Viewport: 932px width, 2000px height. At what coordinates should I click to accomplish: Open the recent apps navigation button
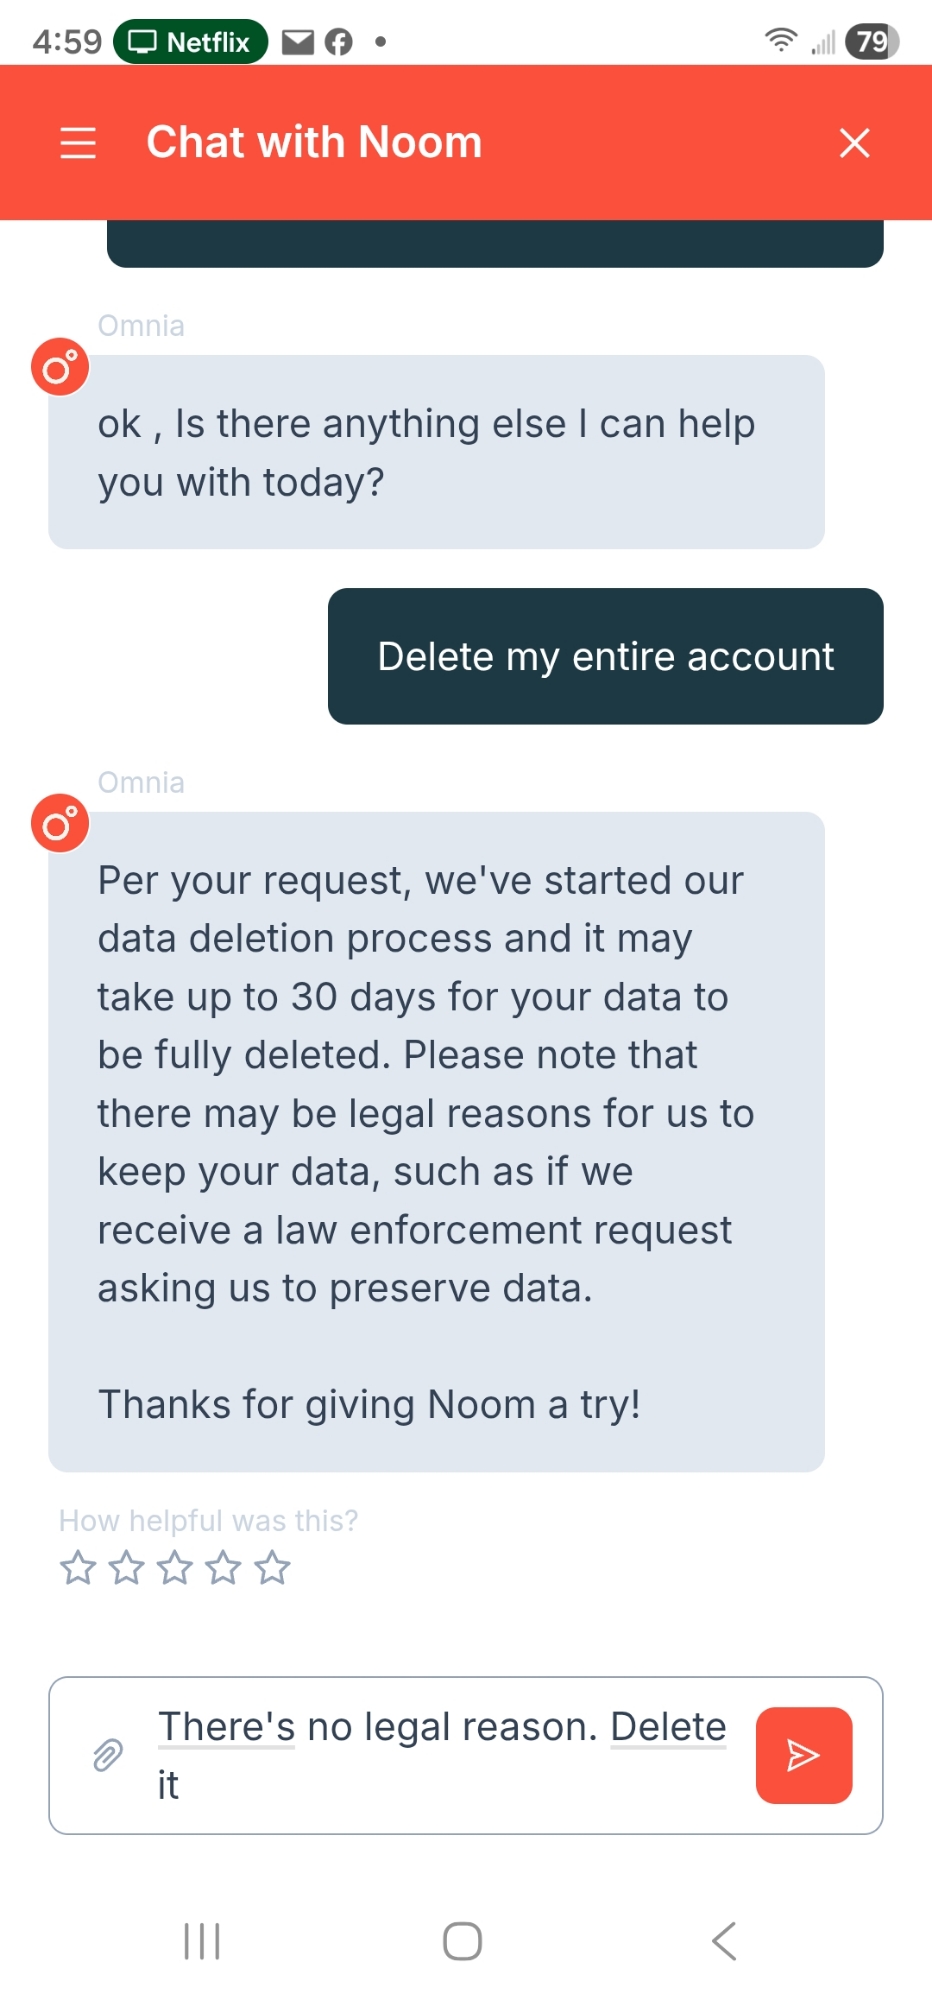[x=202, y=1941]
